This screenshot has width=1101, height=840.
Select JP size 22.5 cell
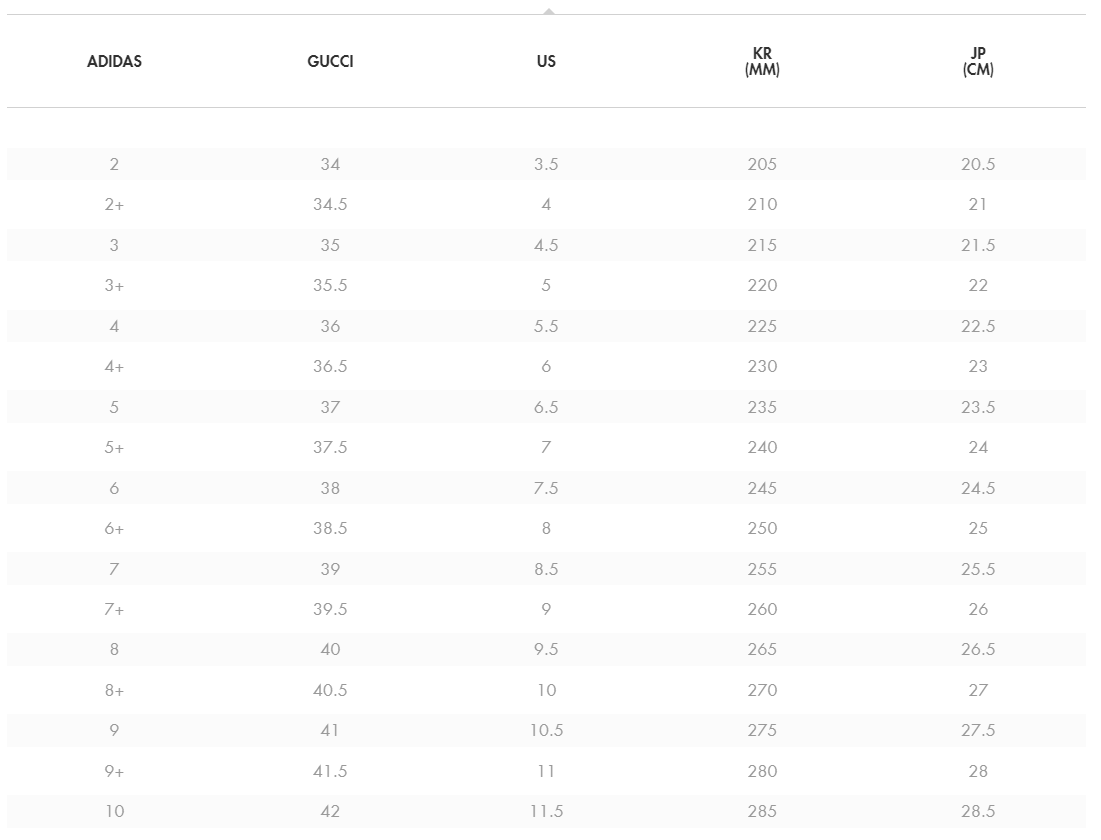pyautogui.click(x=978, y=326)
